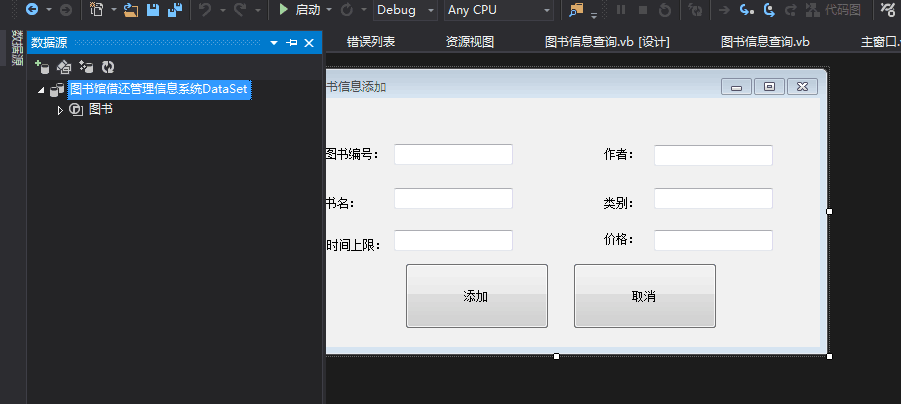Click the Add New Data Source icon
Image resolution: width=901 pixels, height=404 pixels.
tap(42, 67)
